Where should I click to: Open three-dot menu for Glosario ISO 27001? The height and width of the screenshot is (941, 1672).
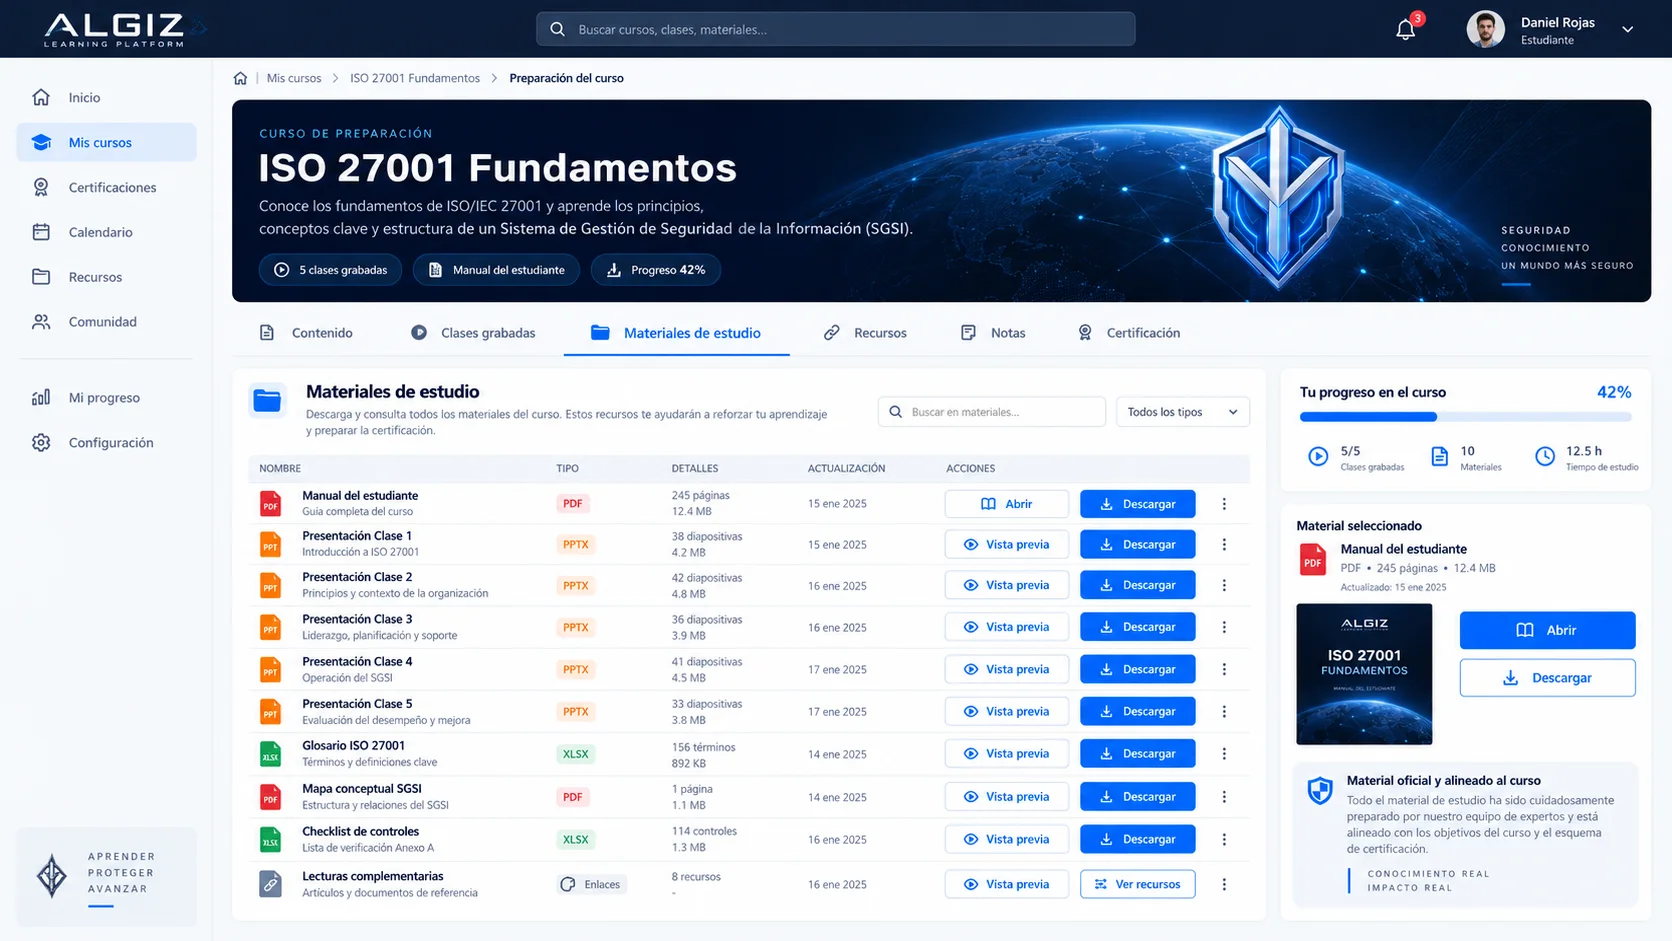pos(1224,754)
